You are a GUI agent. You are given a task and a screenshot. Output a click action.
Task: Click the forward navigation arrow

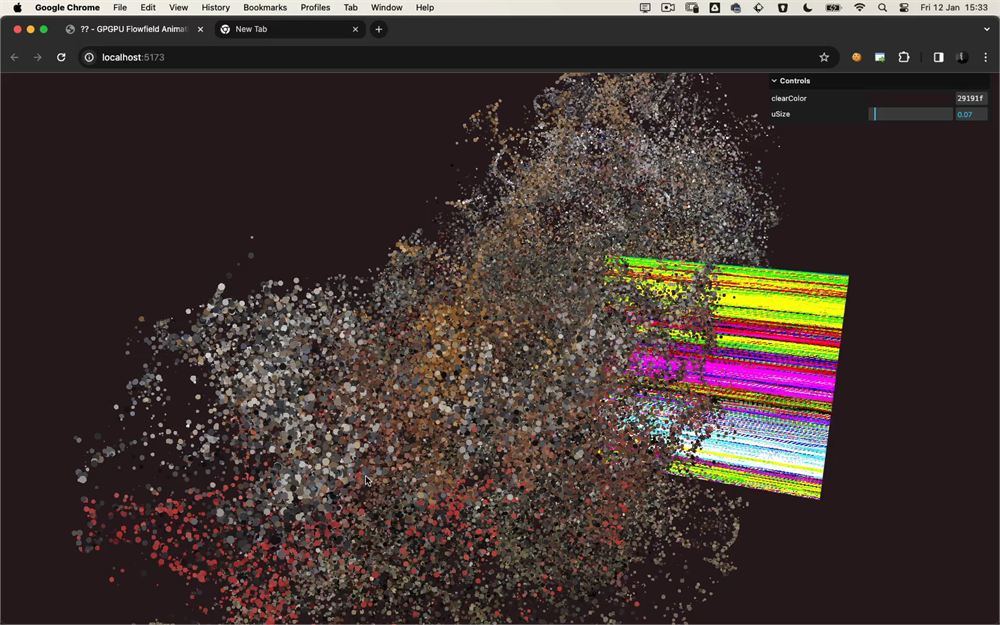click(x=38, y=57)
